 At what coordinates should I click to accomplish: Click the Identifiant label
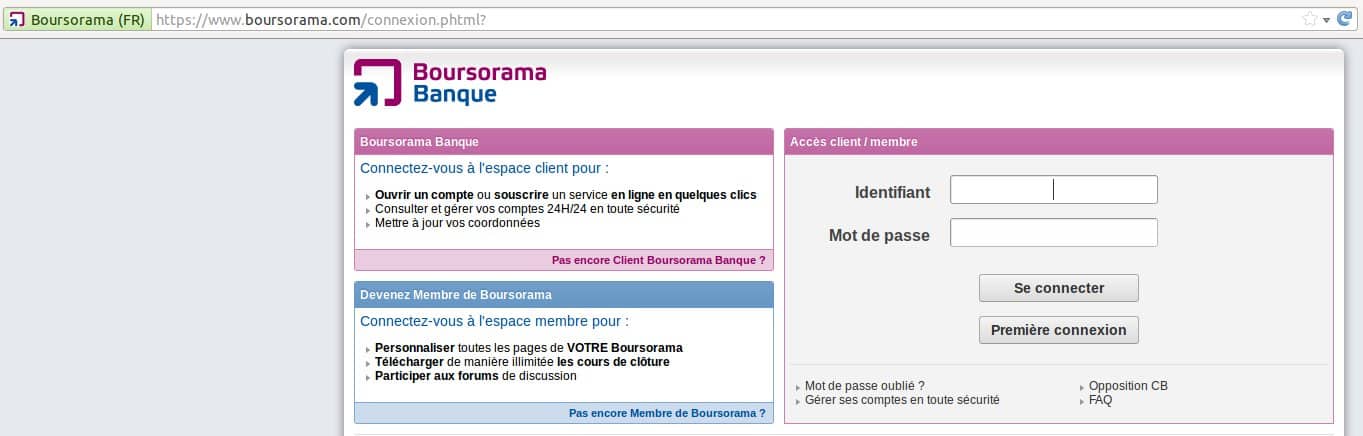point(892,192)
